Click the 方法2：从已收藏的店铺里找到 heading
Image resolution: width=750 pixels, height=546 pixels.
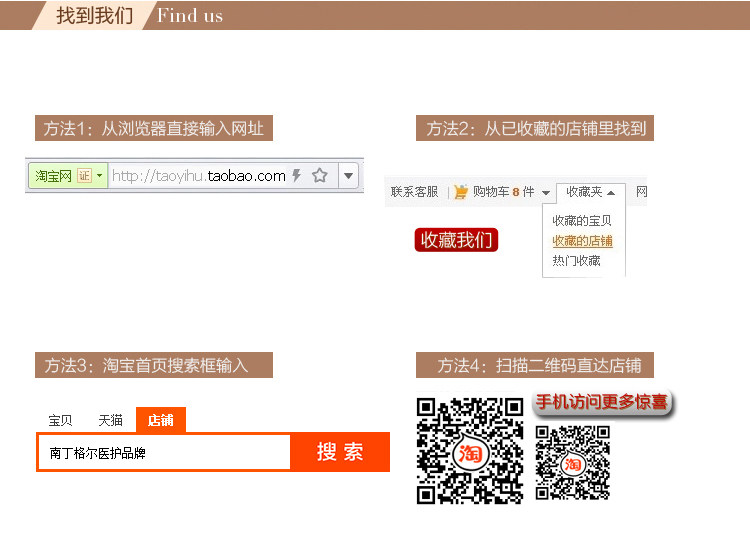tap(535, 128)
